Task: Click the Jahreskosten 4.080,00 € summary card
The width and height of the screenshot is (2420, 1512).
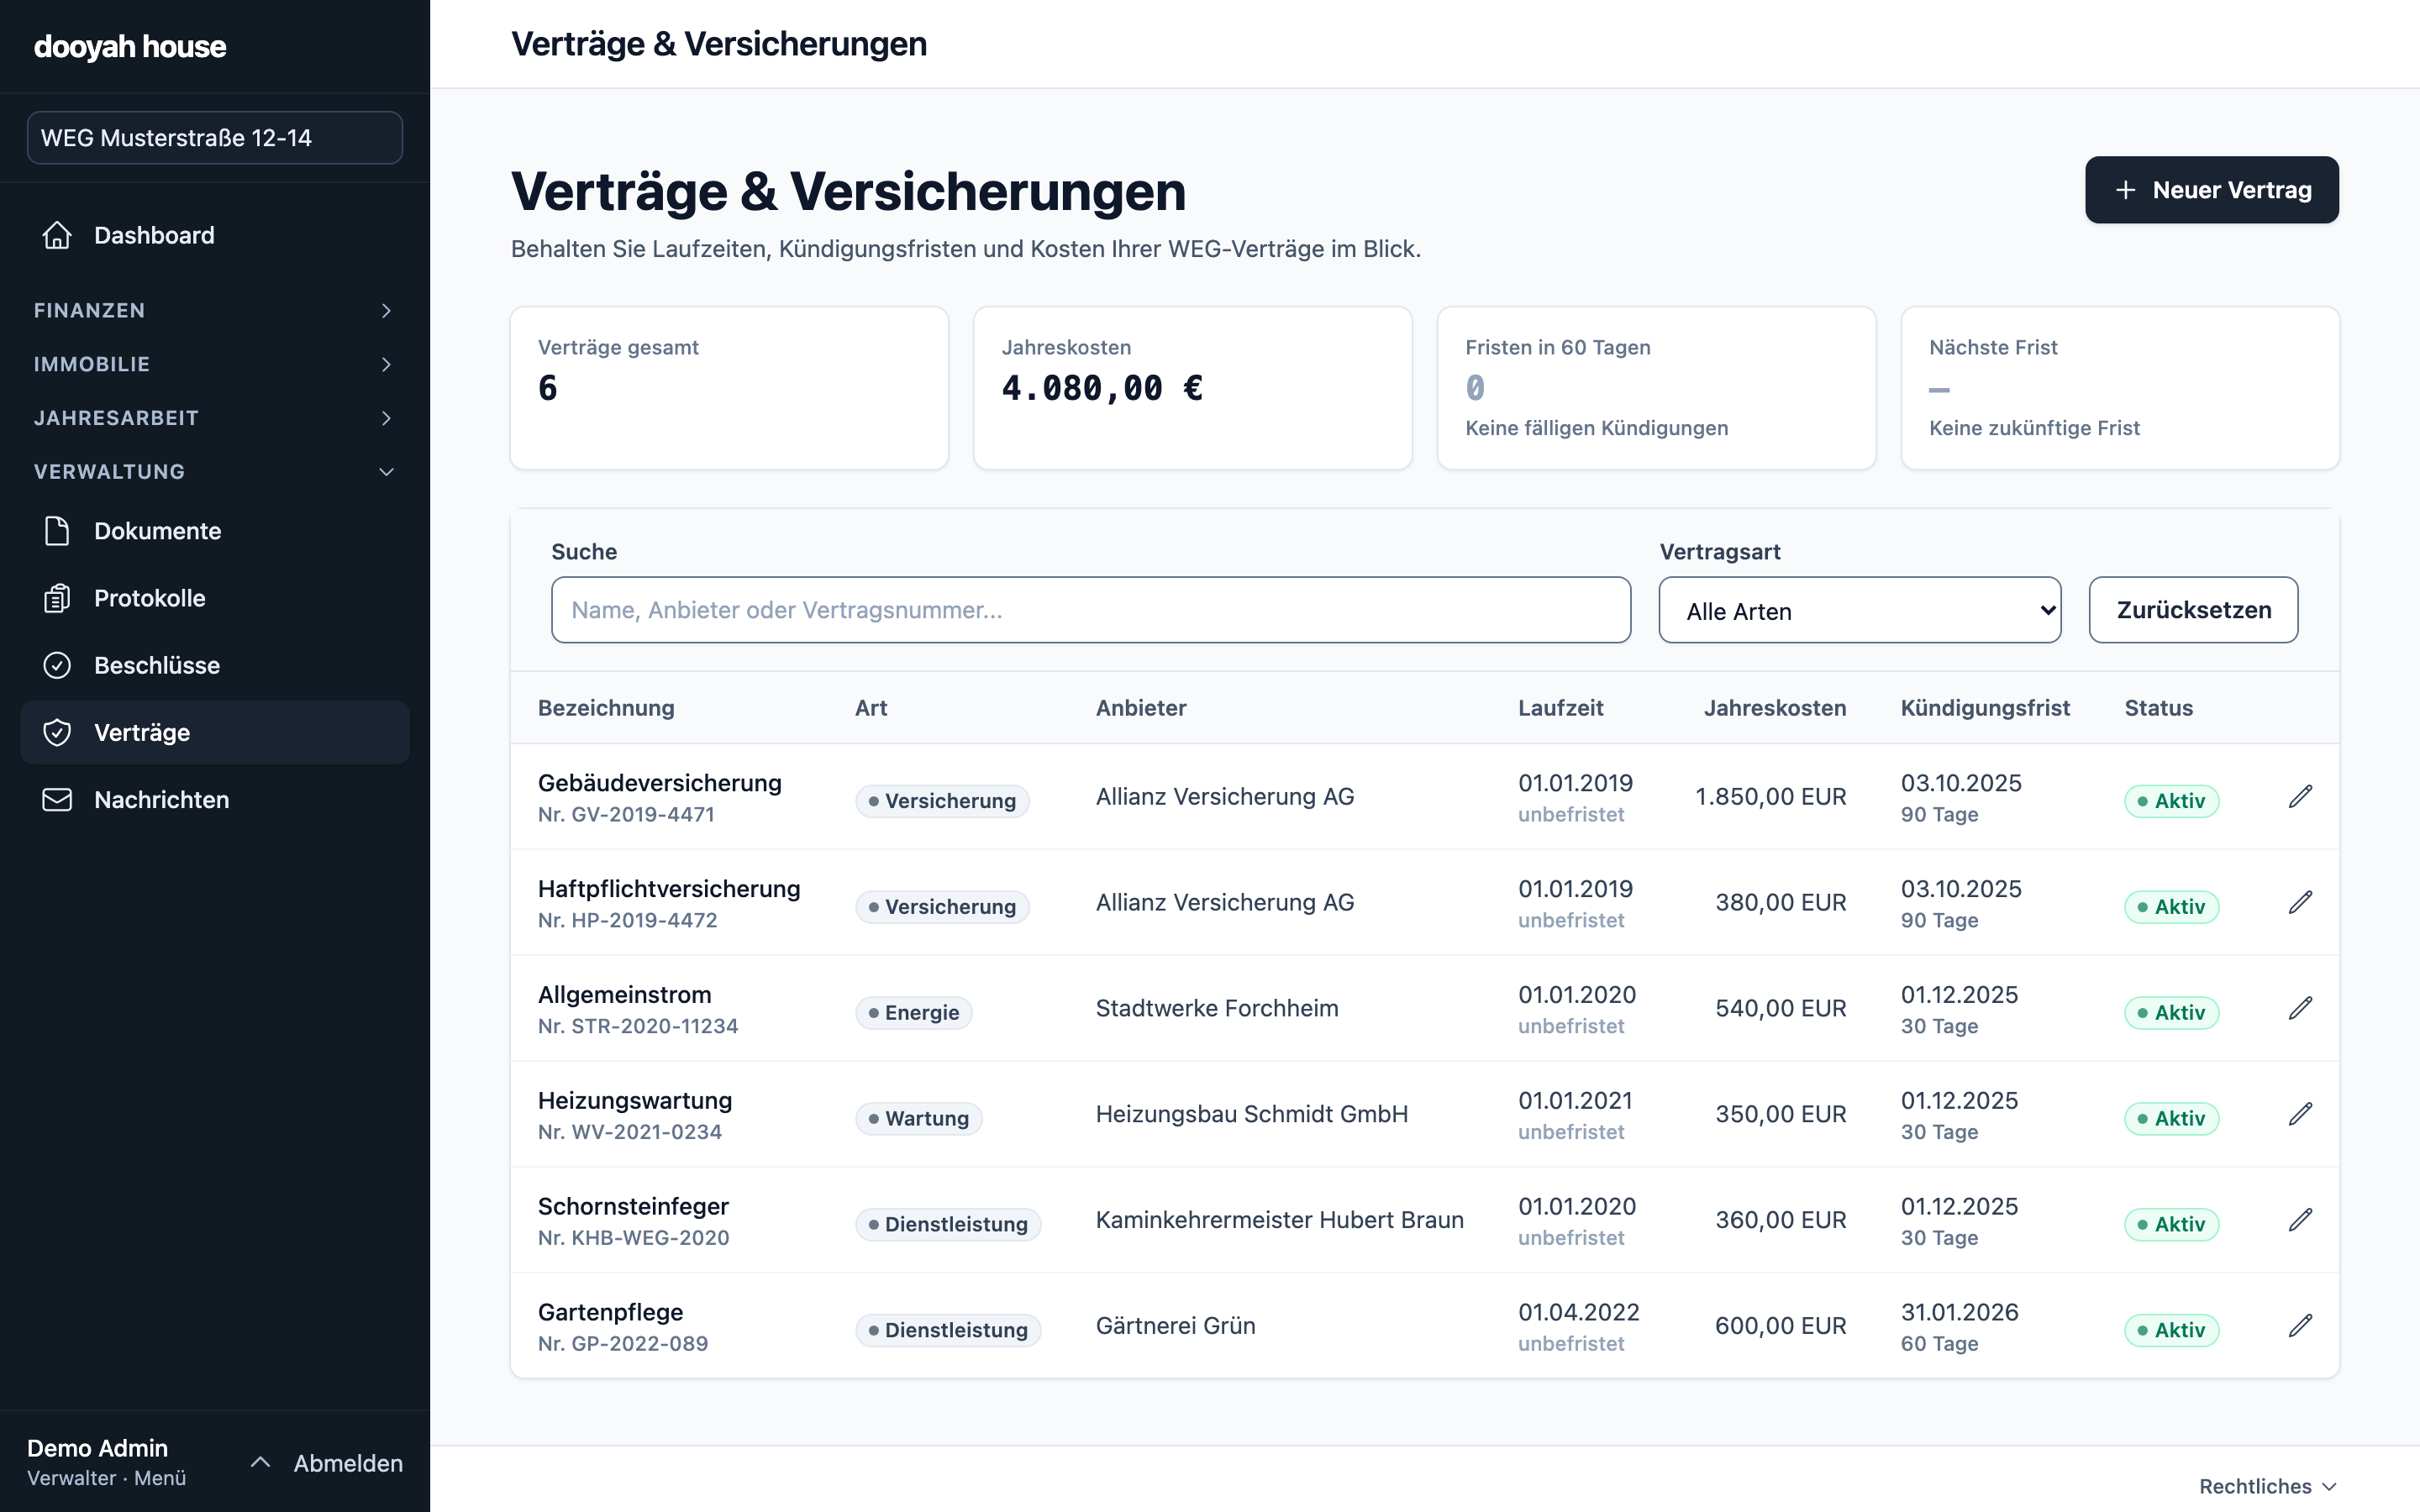Action: coord(1193,388)
